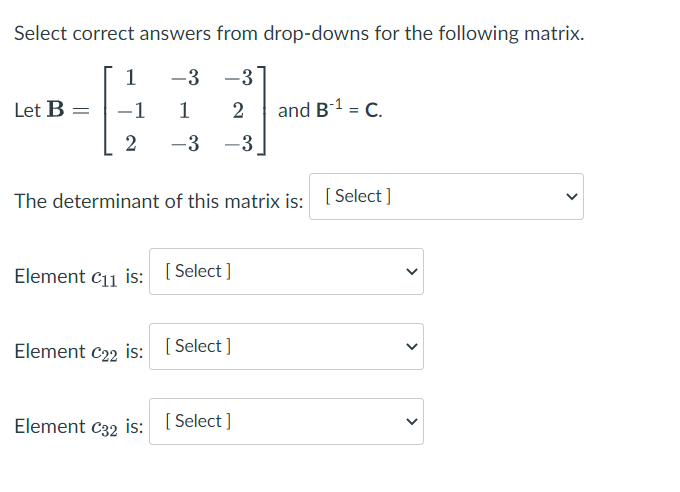
Task: Open the Element c11 Select dropdown
Action: click(x=286, y=272)
